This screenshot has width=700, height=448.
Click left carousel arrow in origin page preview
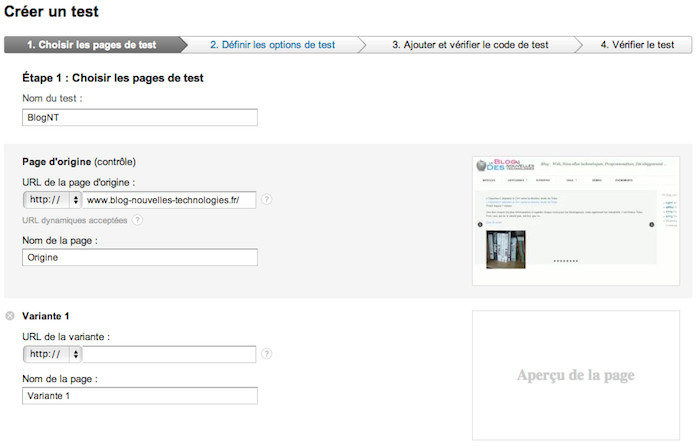click(x=478, y=224)
